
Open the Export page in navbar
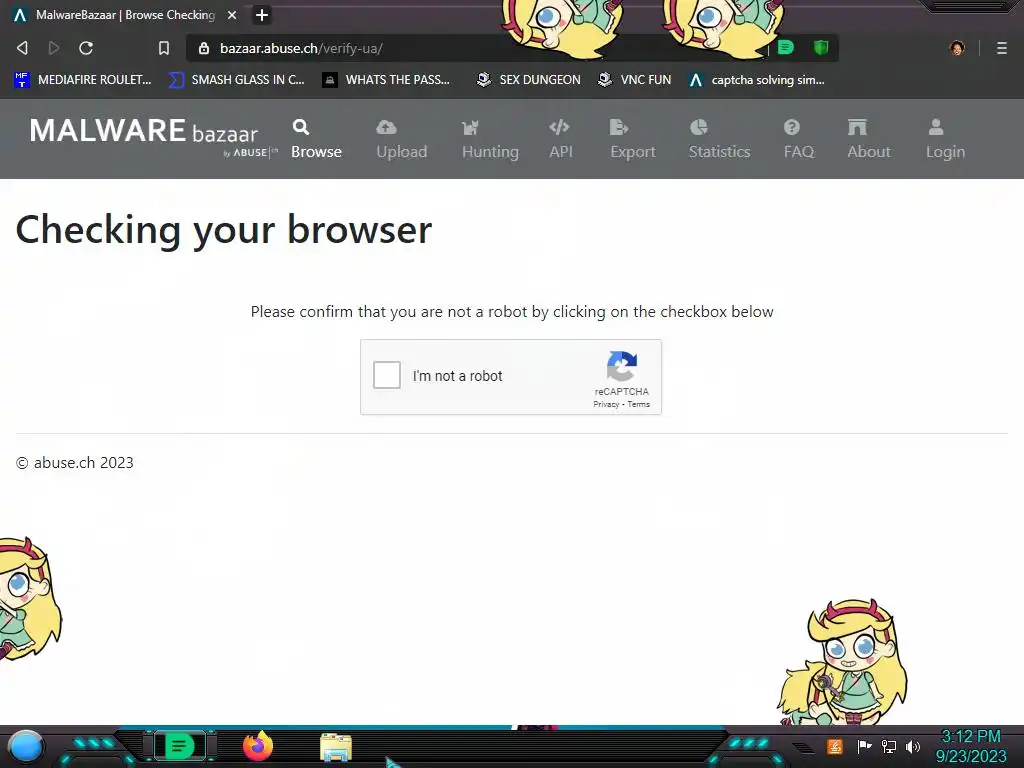tap(632, 139)
